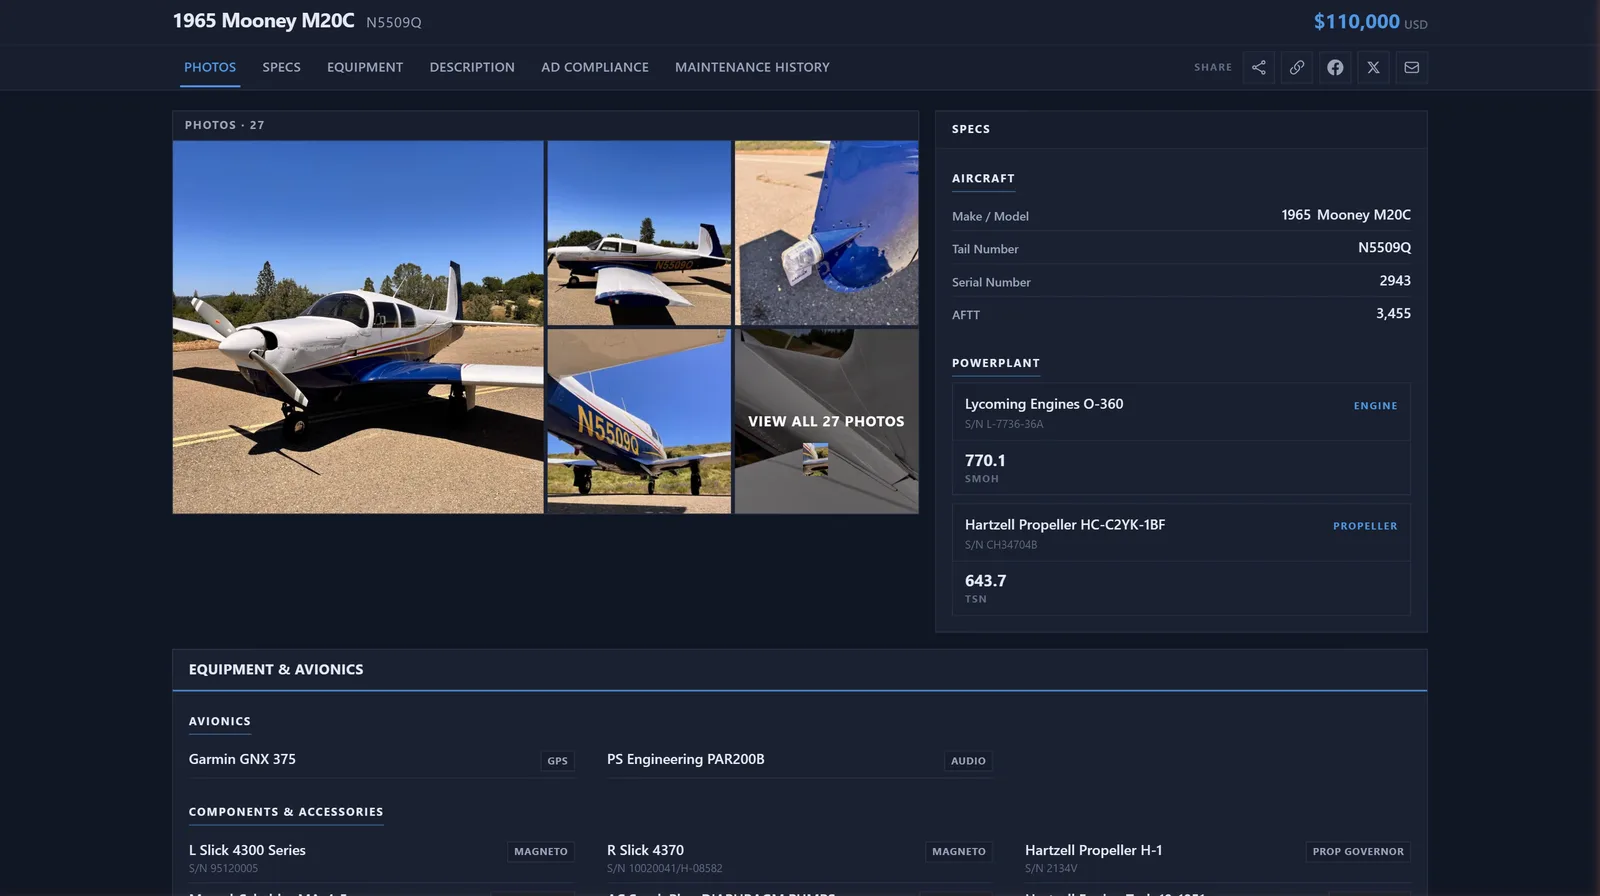
Task: Click Make / Model value 1965 Mooney M20C
Action: tap(1346, 215)
